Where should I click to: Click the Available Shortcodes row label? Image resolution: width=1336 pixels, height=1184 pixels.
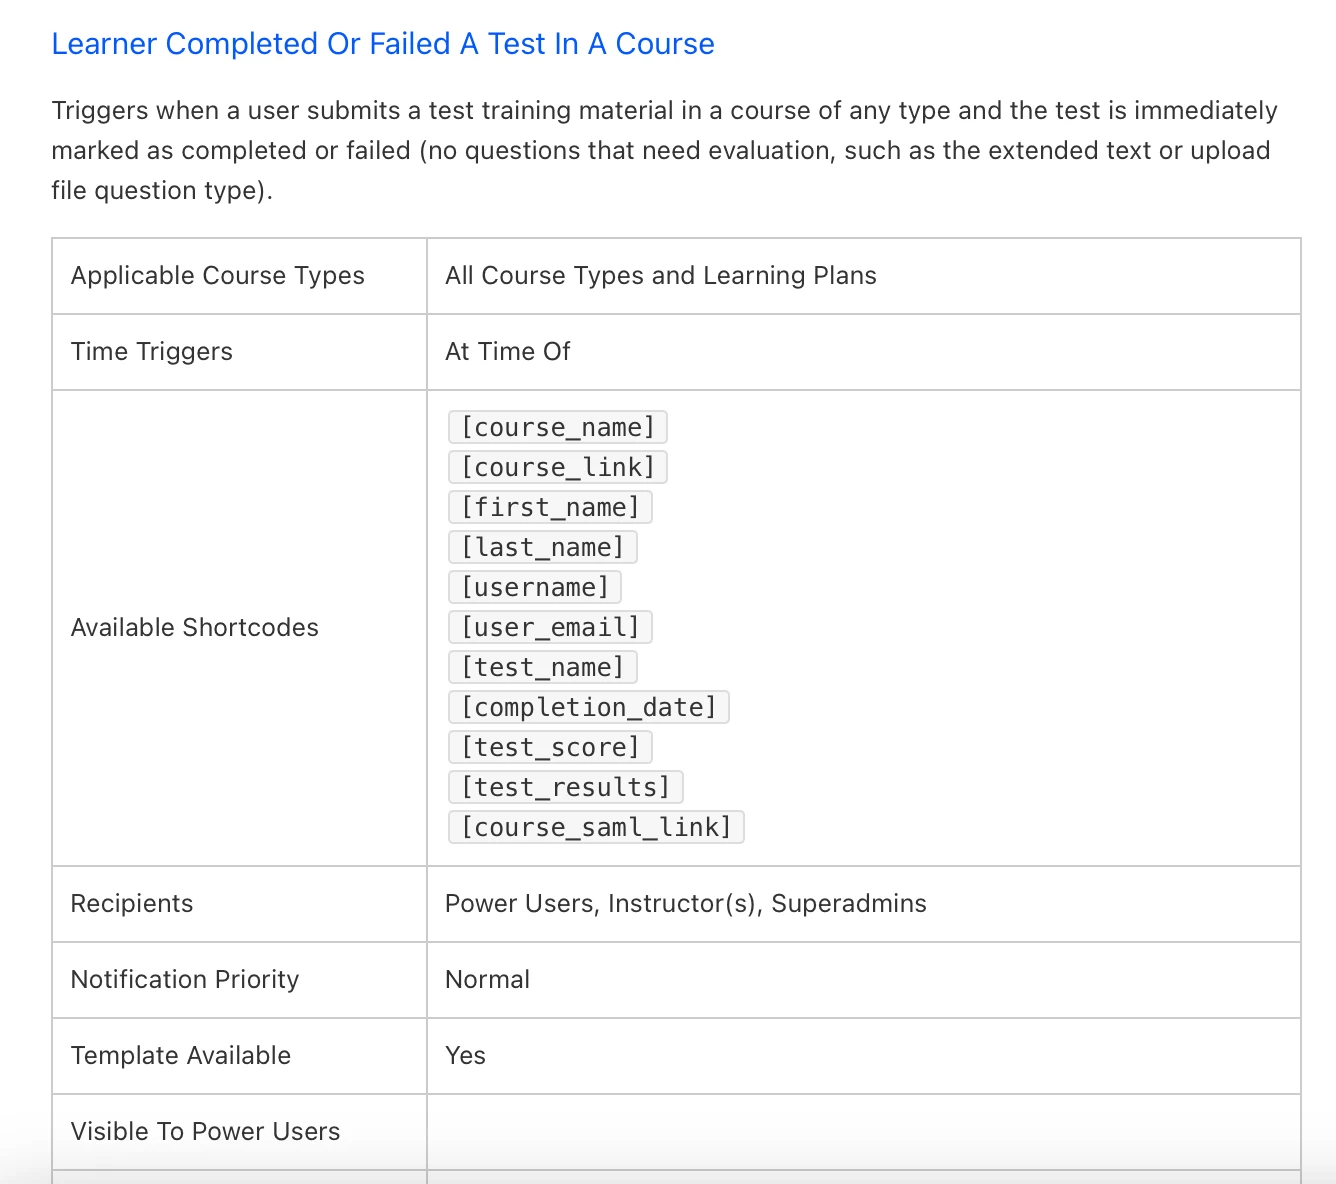pyautogui.click(x=195, y=628)
